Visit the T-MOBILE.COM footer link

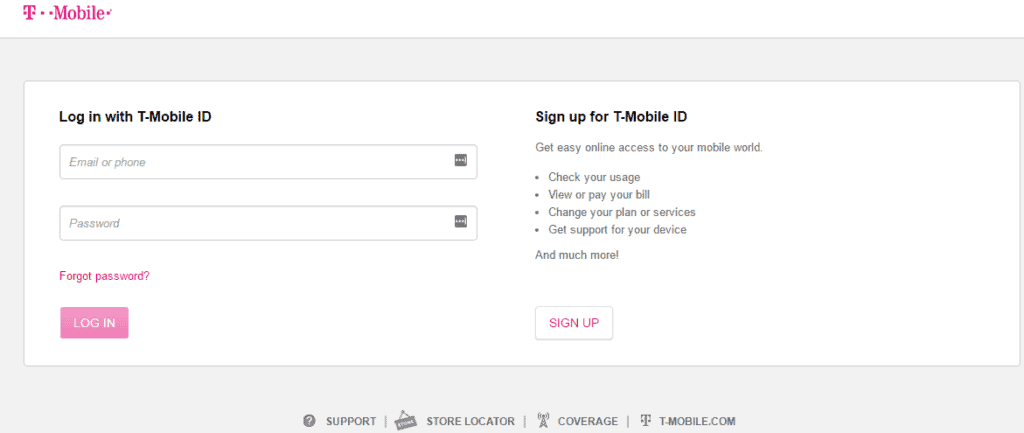click(697, 421)
